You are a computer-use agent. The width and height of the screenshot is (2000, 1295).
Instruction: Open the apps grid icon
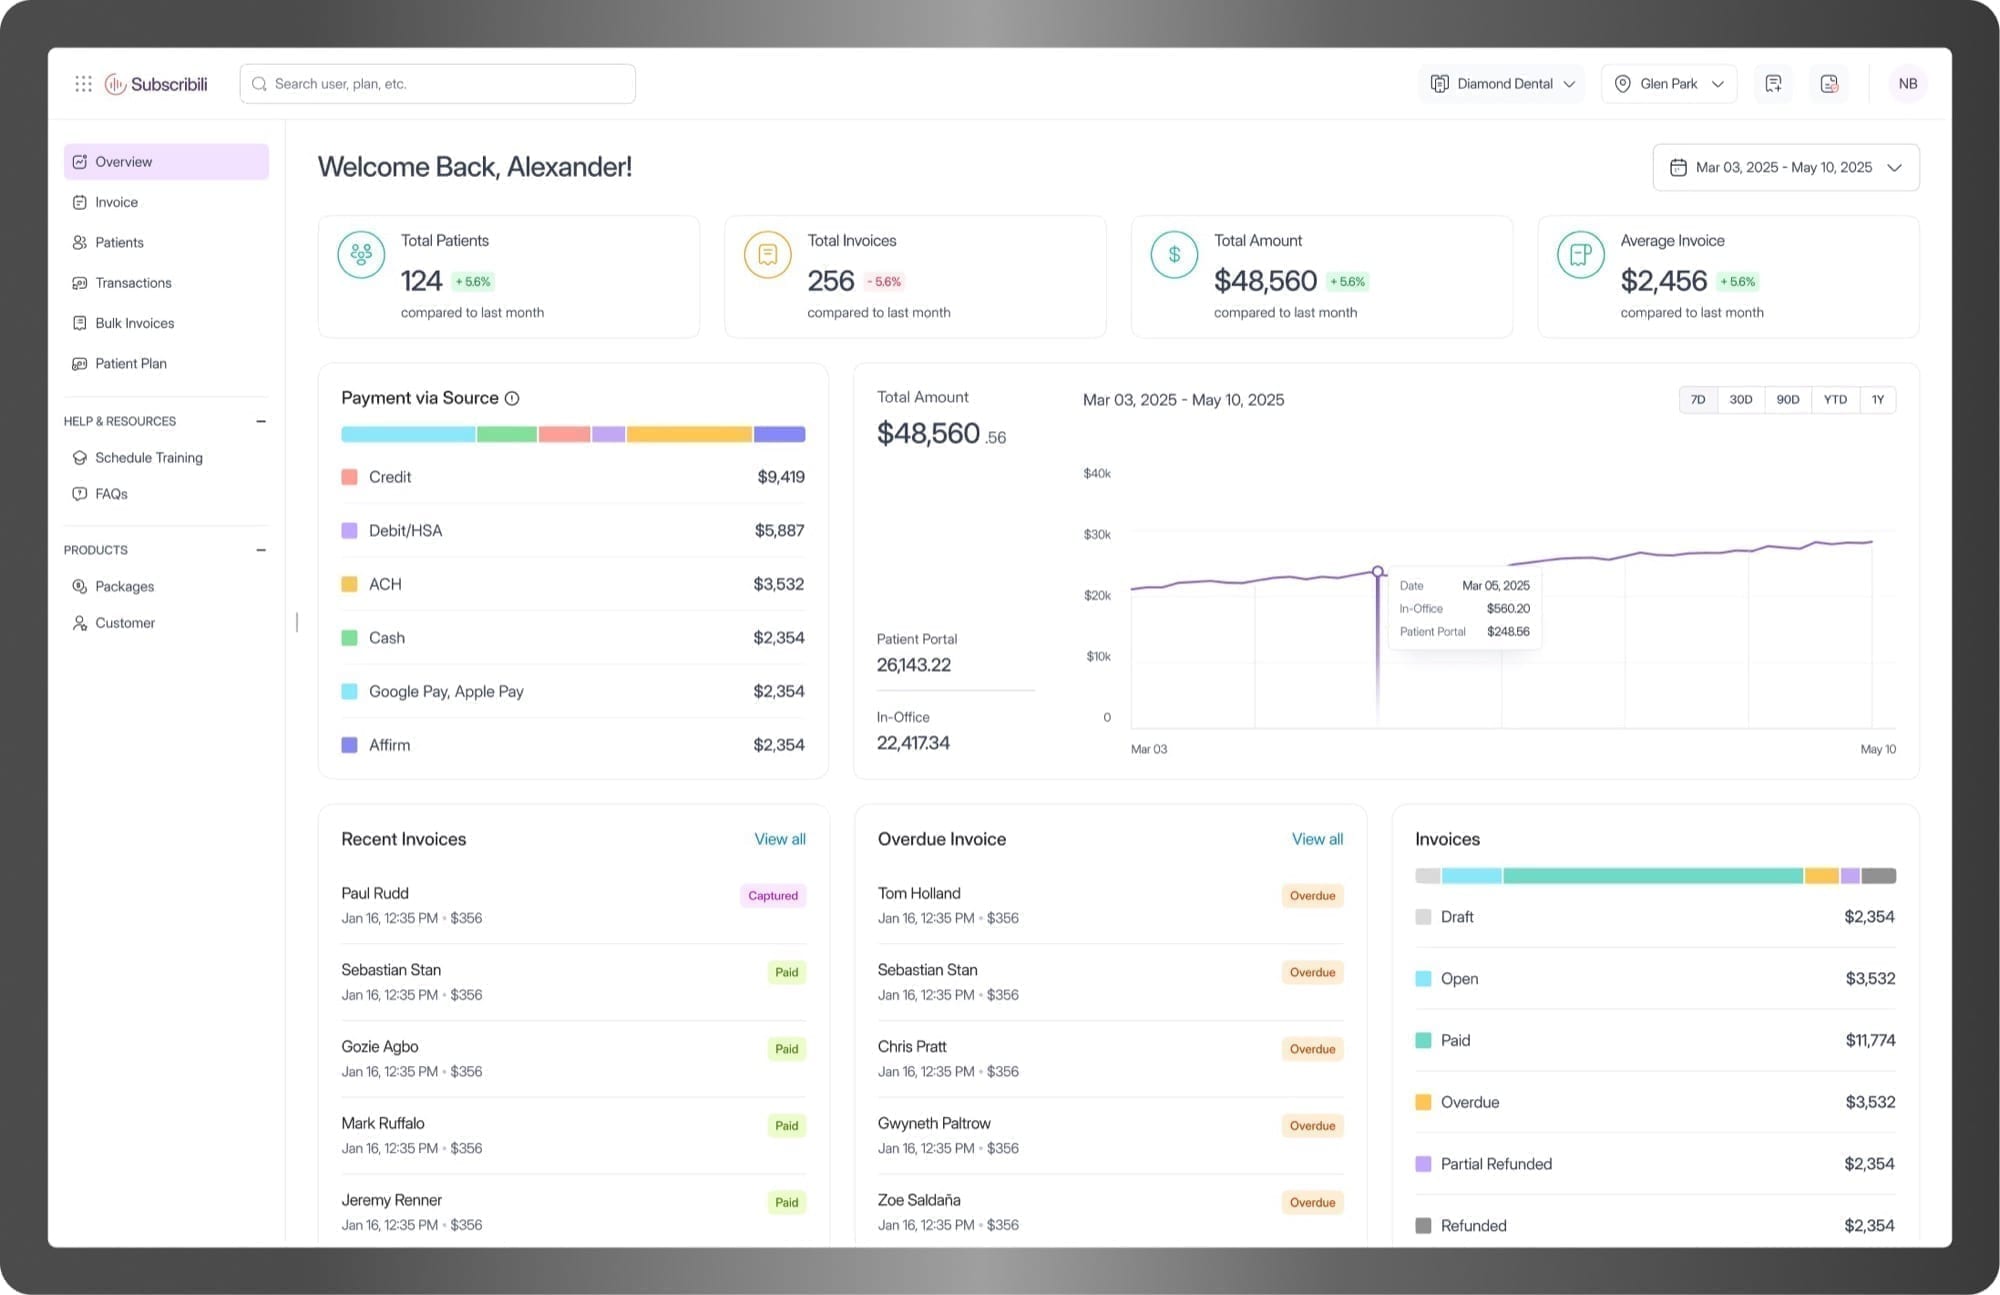click(x=83, y=84)
